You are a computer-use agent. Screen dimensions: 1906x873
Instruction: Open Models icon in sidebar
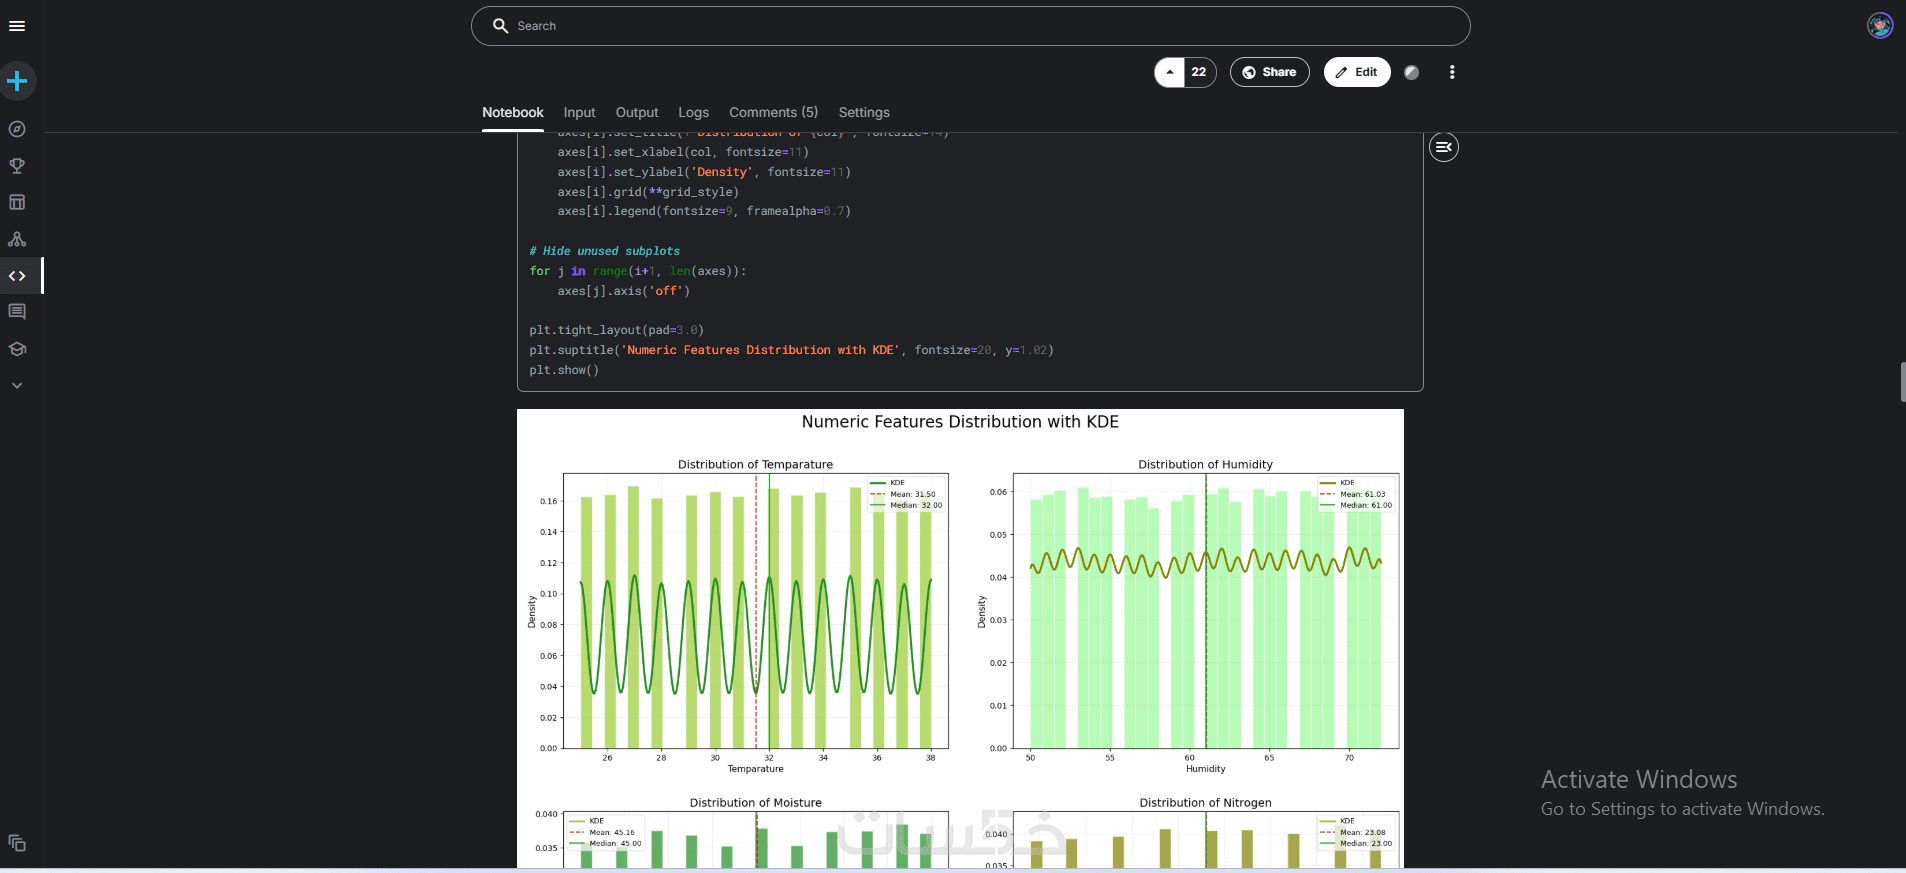pyautogui.click(x=17, y=239)
